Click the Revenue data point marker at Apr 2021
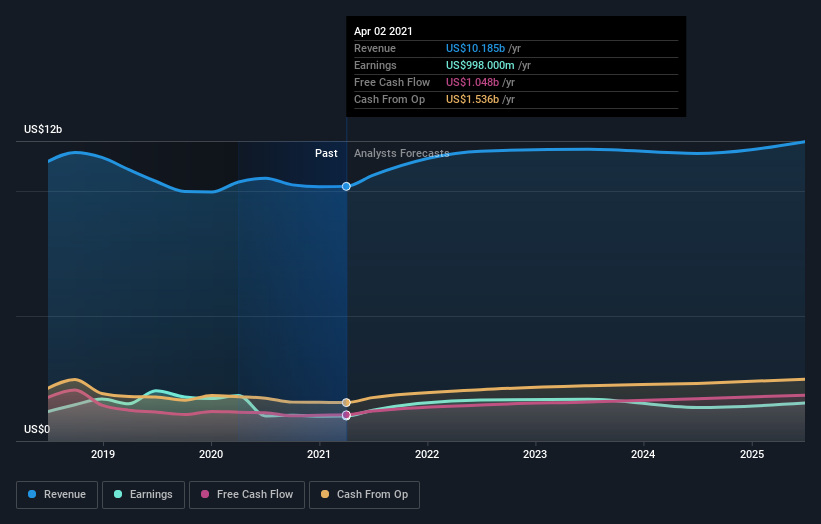The width and height of the screenshot is (821, 524). [346, 186]
